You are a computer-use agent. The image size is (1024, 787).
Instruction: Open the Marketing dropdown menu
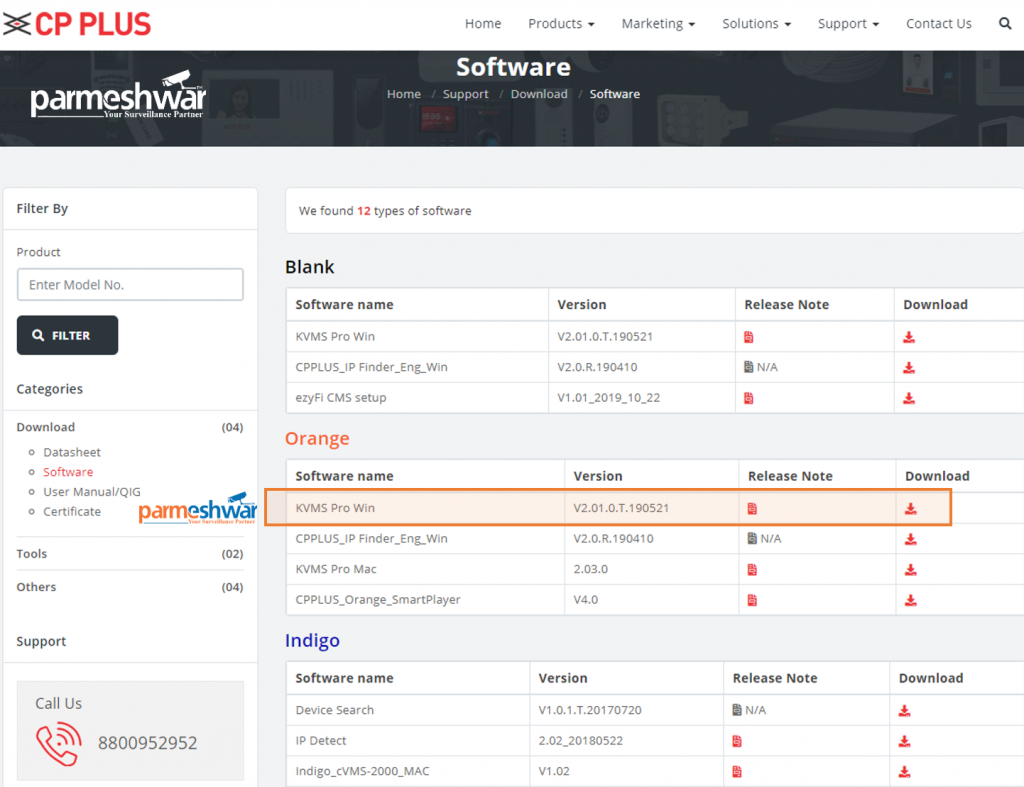(658, 24)
